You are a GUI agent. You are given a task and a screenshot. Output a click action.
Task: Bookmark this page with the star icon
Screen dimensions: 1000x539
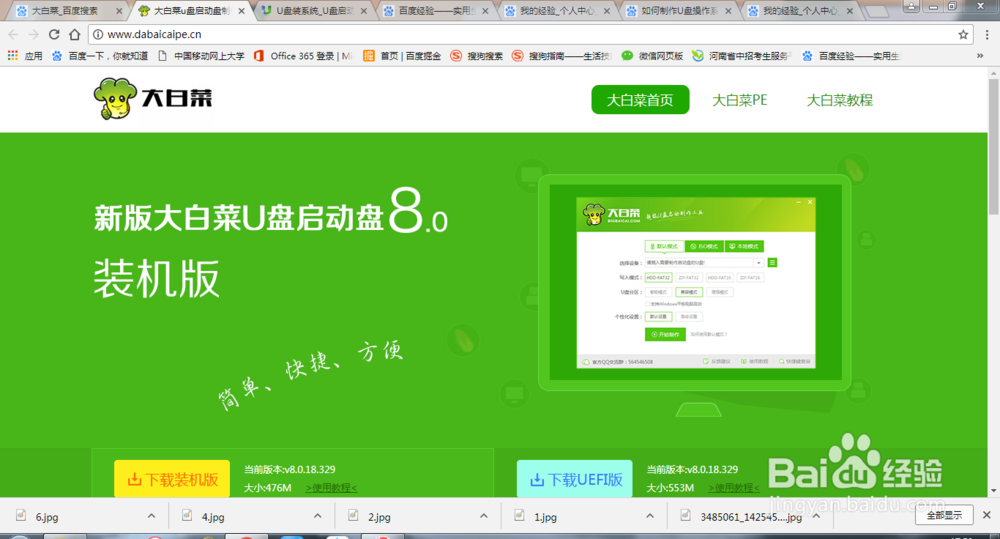pyautogui.click(x=963, y=34)
